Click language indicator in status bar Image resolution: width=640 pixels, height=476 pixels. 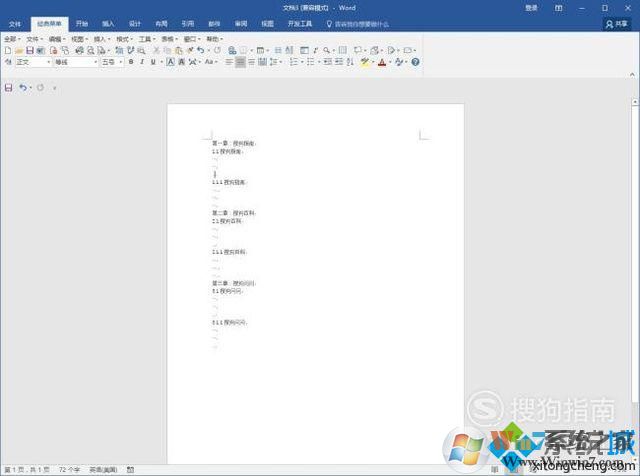click(103, 470)
